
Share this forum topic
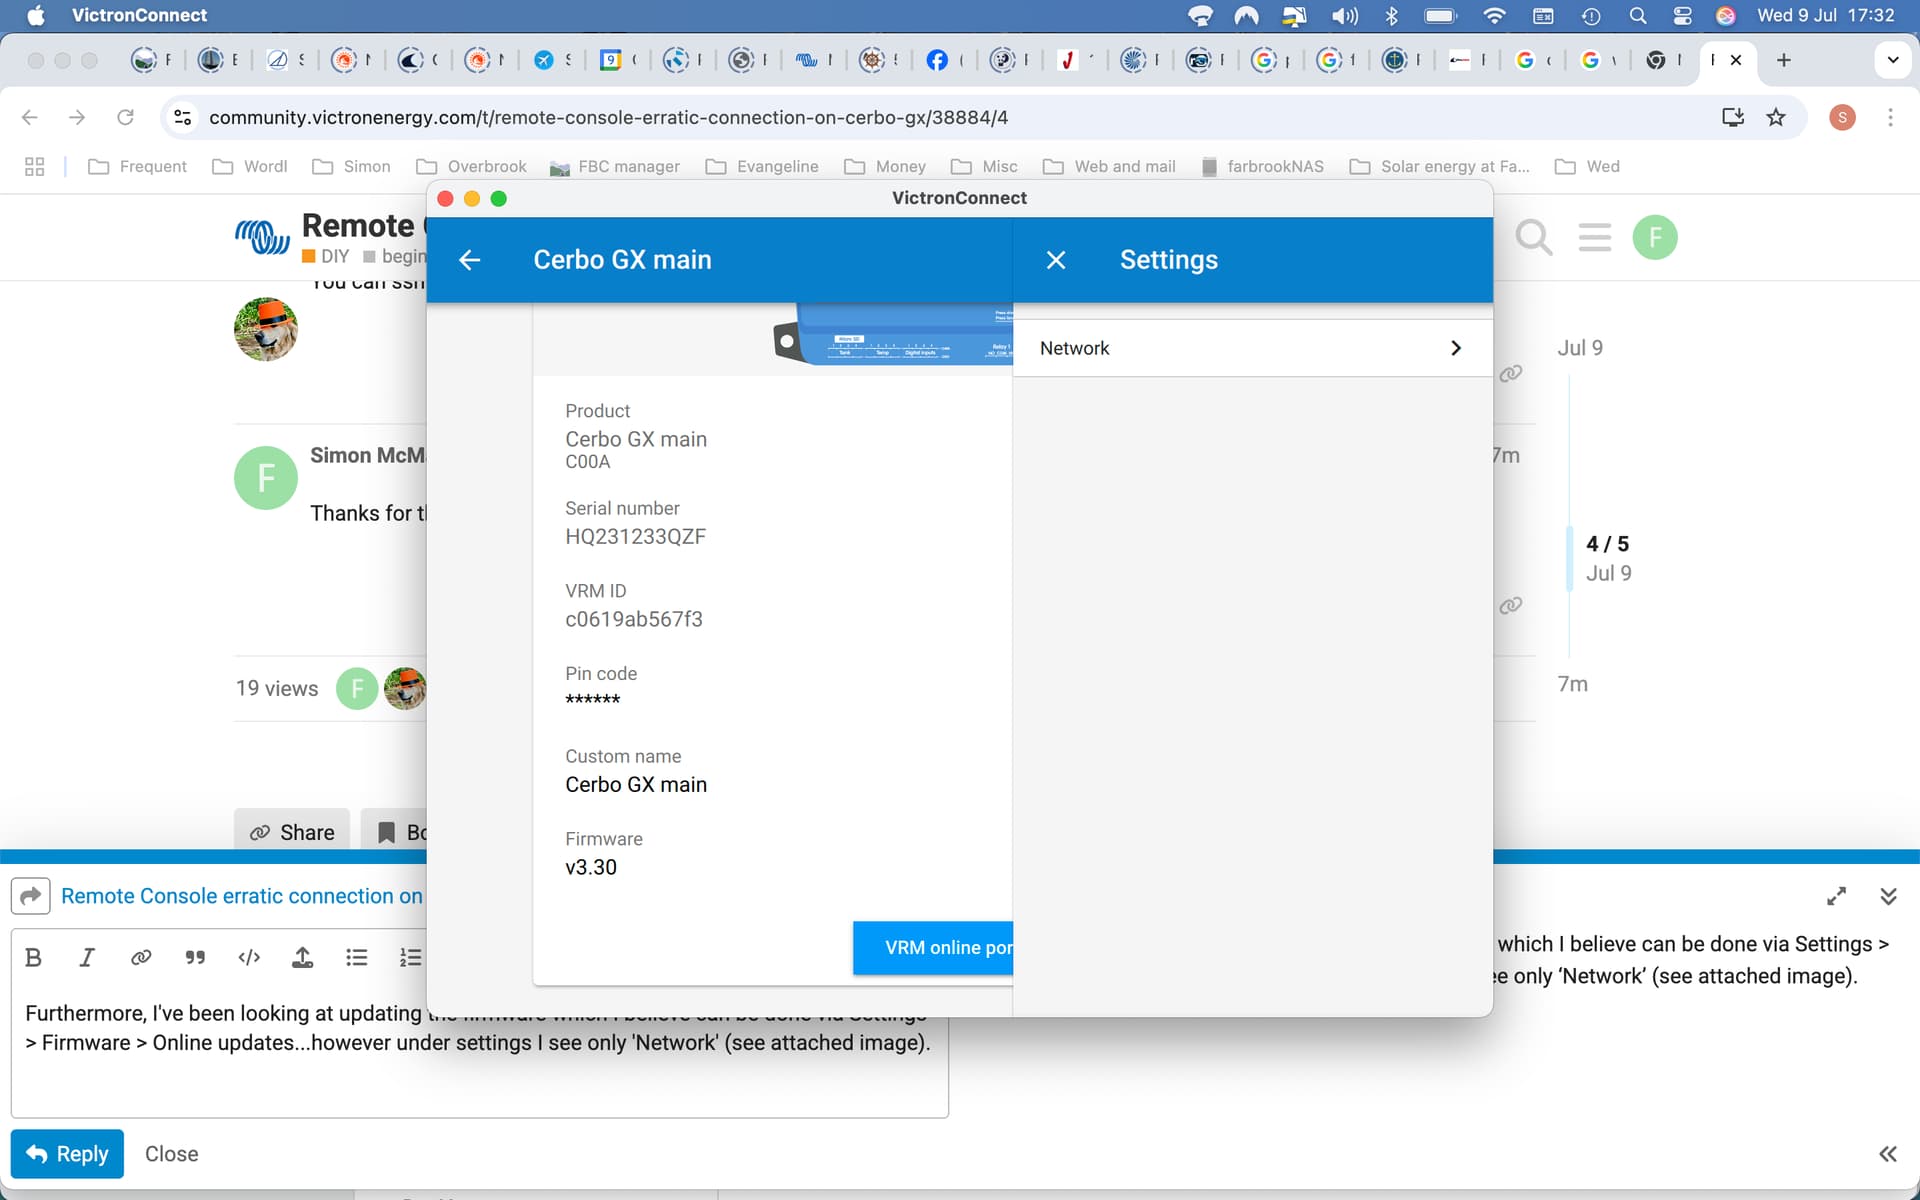[292, 832]
